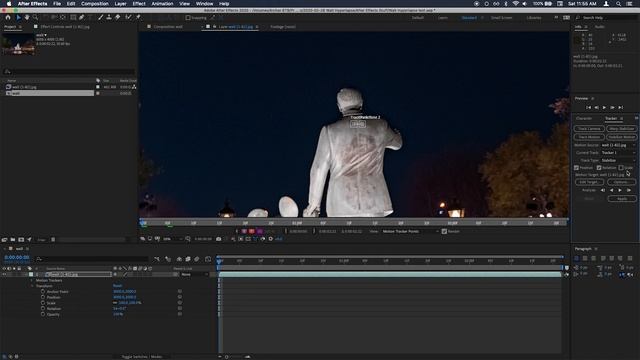
Task: Click the snapshot camera icon in viewer
Action: [219, 239]
